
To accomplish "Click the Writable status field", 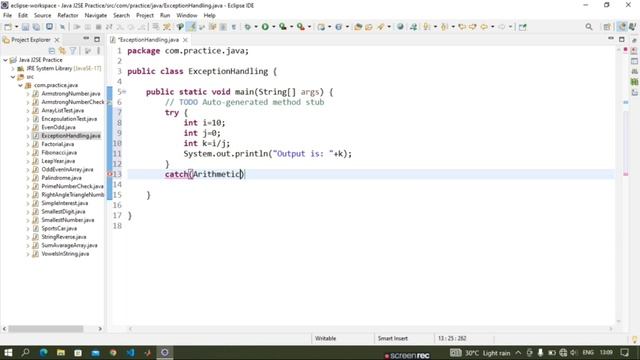I will point(325,339).
